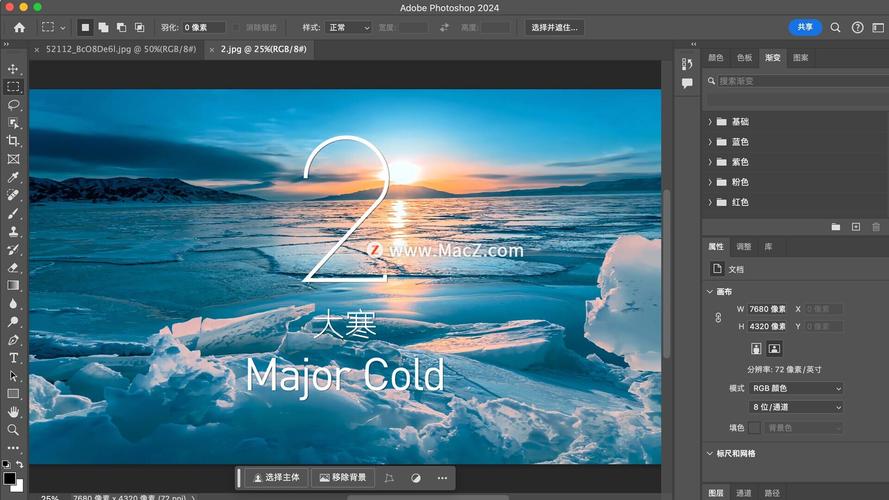Open the 模式 RGB 颜色 dropdown
This screenshot has height=500, width=889.
pyautogui.click(x=796, y=388)
